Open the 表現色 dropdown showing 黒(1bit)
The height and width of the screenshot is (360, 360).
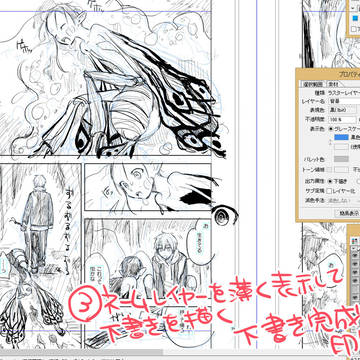342,110
